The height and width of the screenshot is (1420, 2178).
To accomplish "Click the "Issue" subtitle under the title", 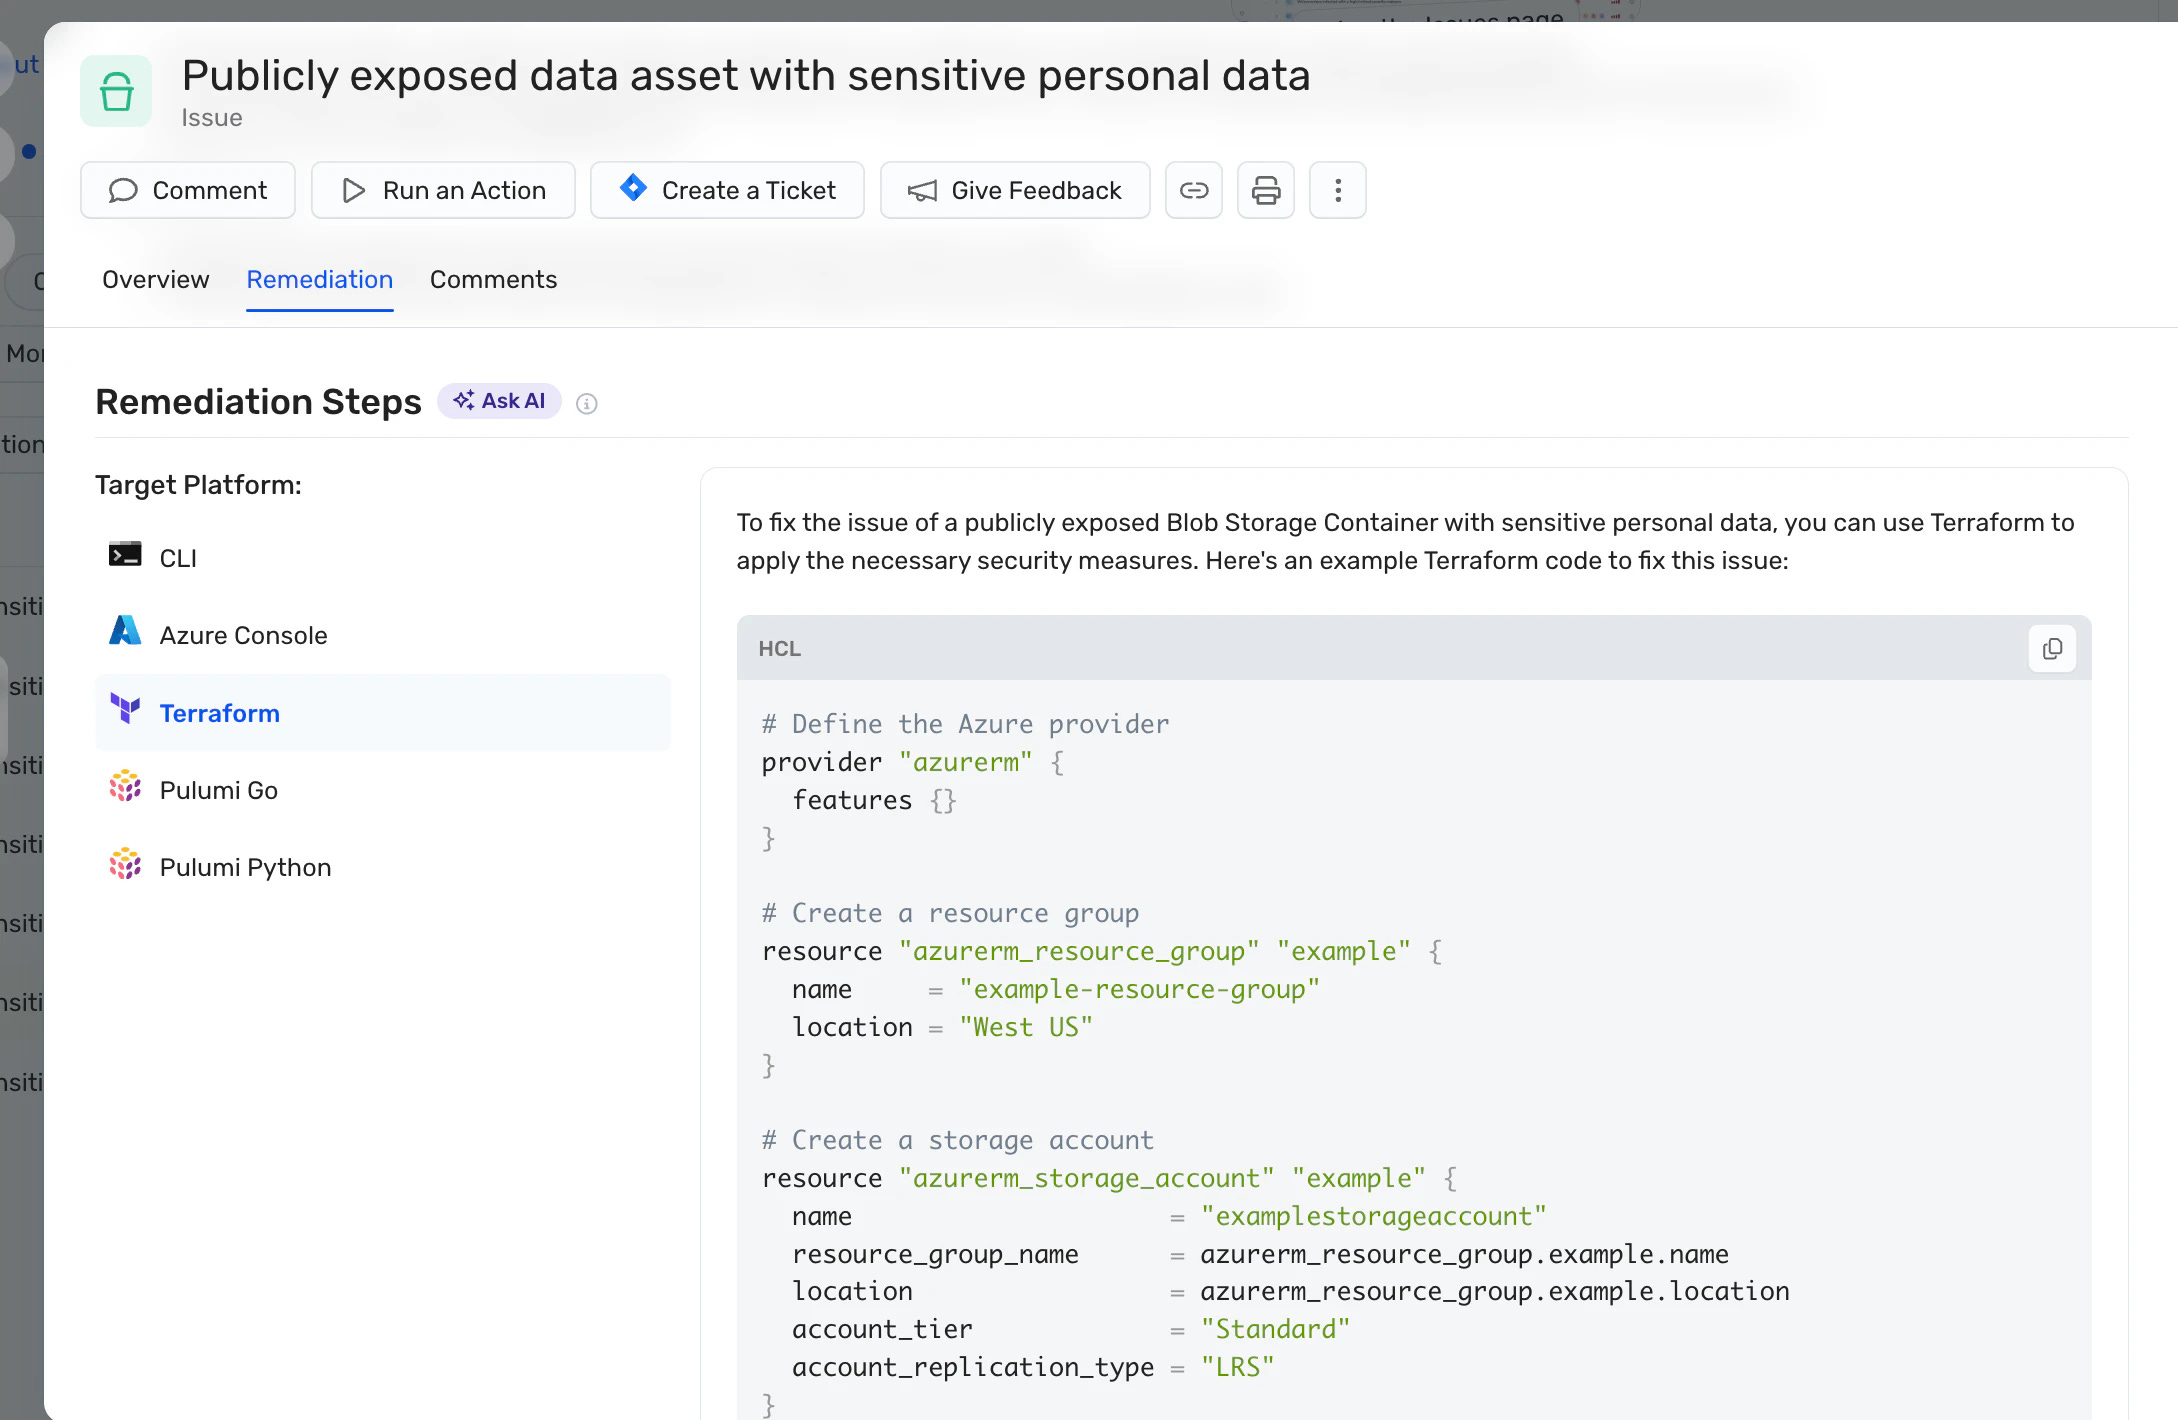I will pos(212,118).
